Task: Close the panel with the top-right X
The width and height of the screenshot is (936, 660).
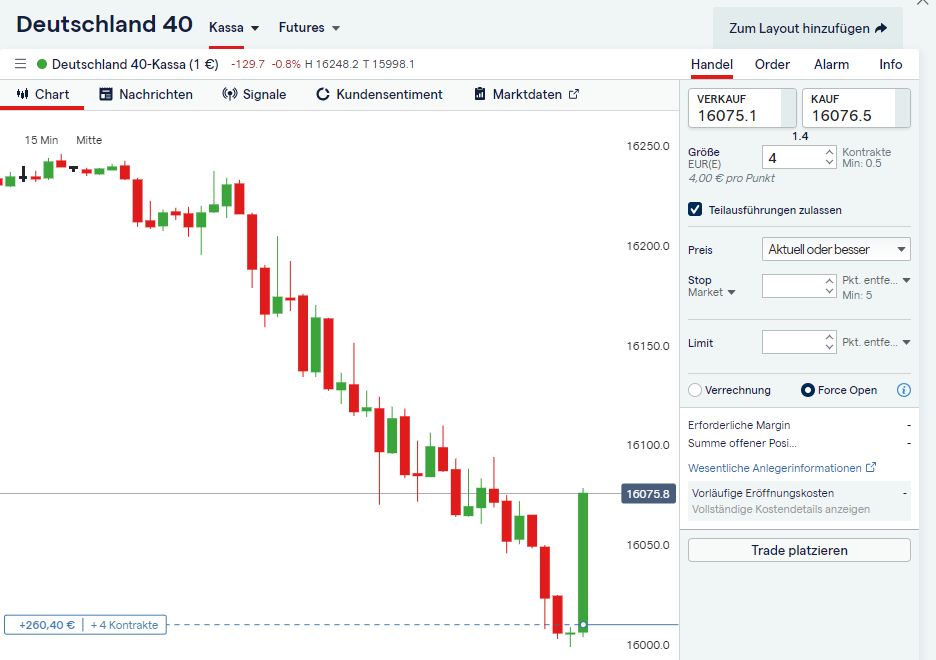Action: tap(923, 2)
